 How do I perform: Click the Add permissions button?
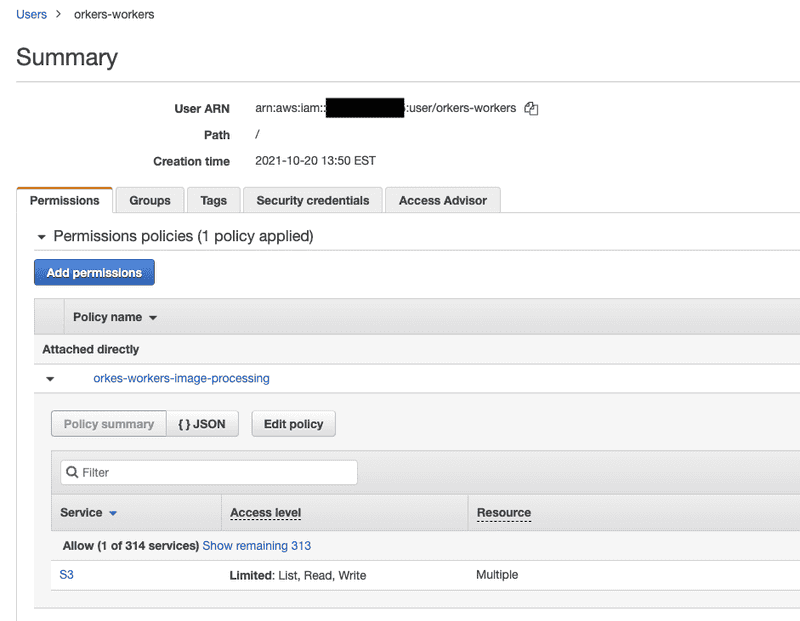(x=94, y=272)
